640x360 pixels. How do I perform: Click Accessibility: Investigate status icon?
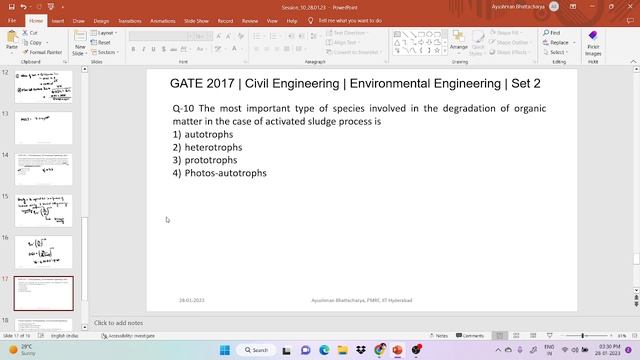pyautogui.click(x=128, y=336)
